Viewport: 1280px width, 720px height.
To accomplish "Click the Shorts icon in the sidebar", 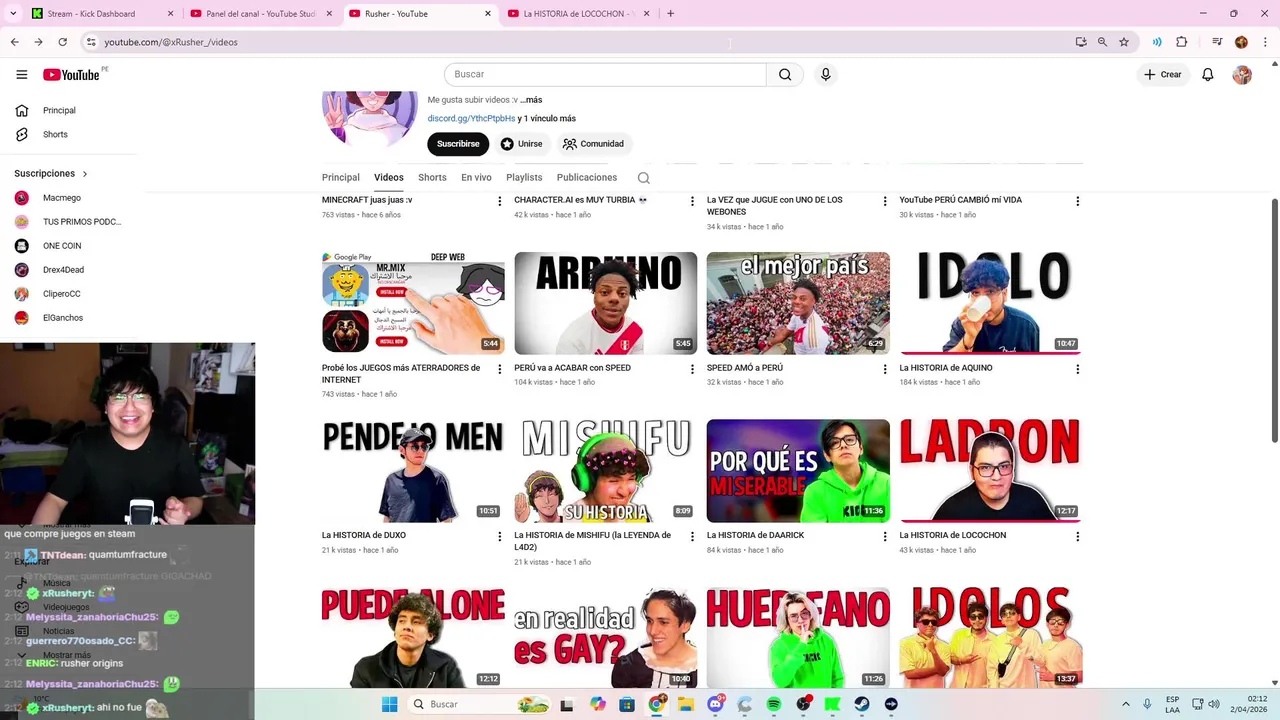I will tap(22, 134).
